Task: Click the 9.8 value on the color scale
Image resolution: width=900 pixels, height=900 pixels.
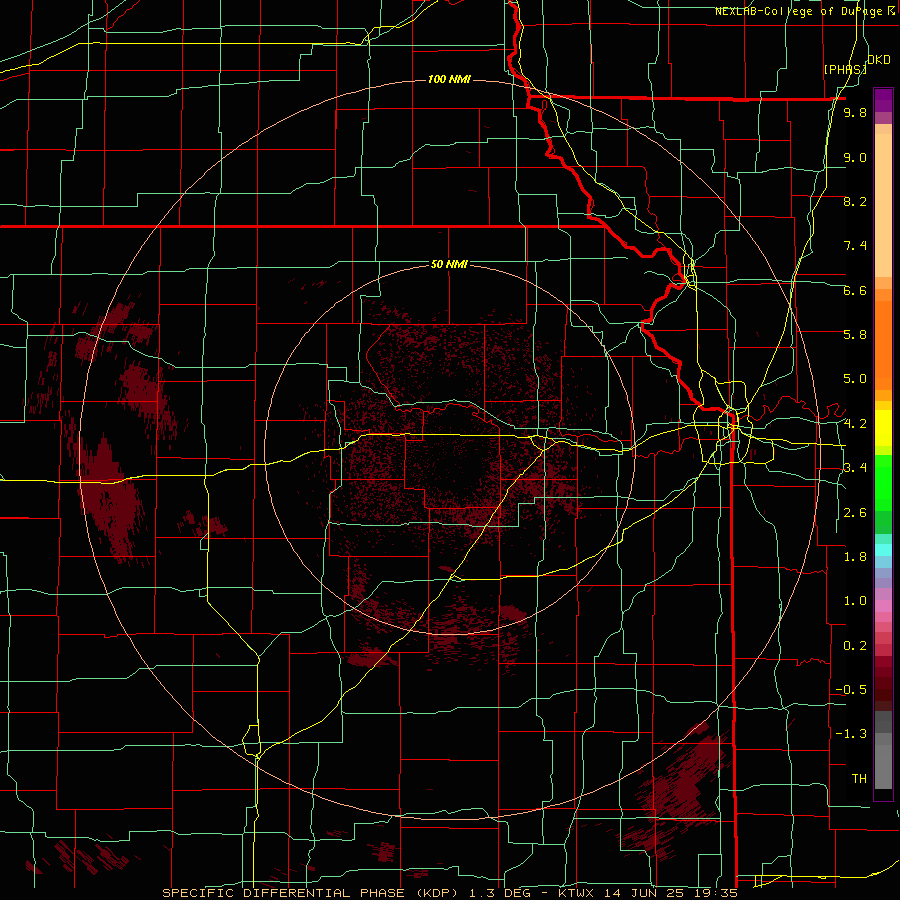Action: (855, 113)
